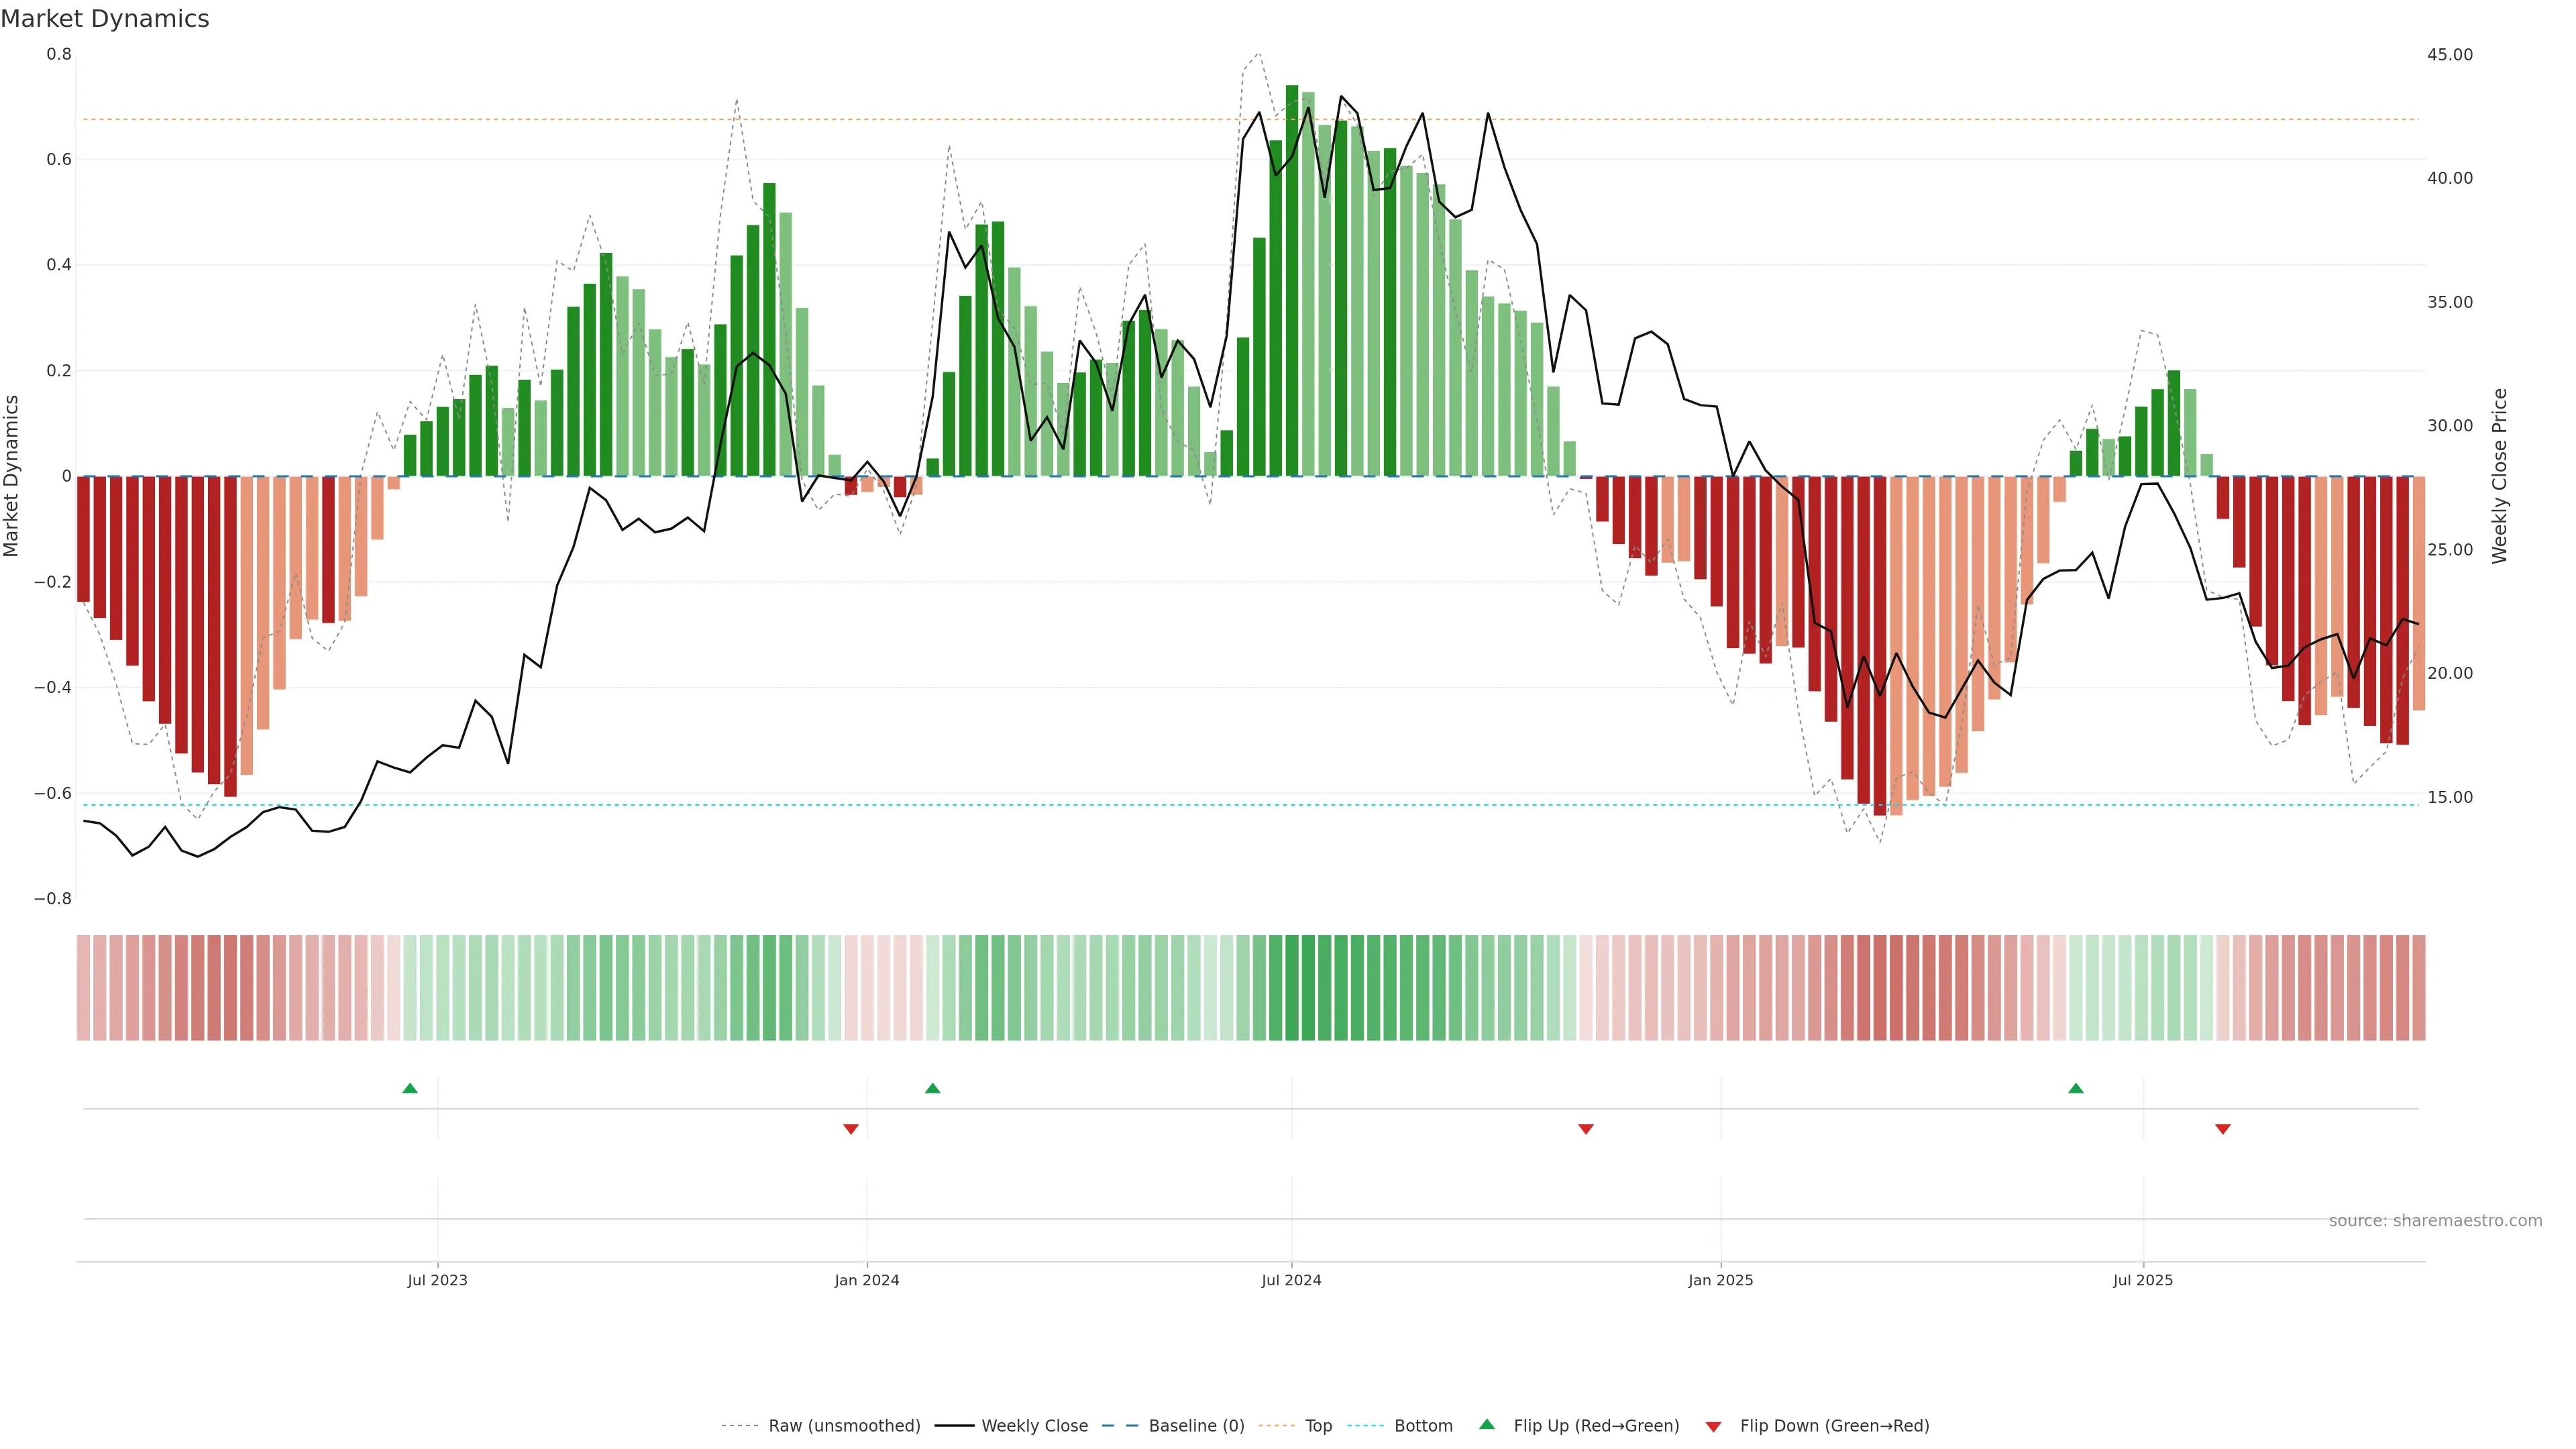Toggle the Bottom legend entry
This screenshot has width=2576, height=1449.
pyautogui.click(x=1423, y=1426)
